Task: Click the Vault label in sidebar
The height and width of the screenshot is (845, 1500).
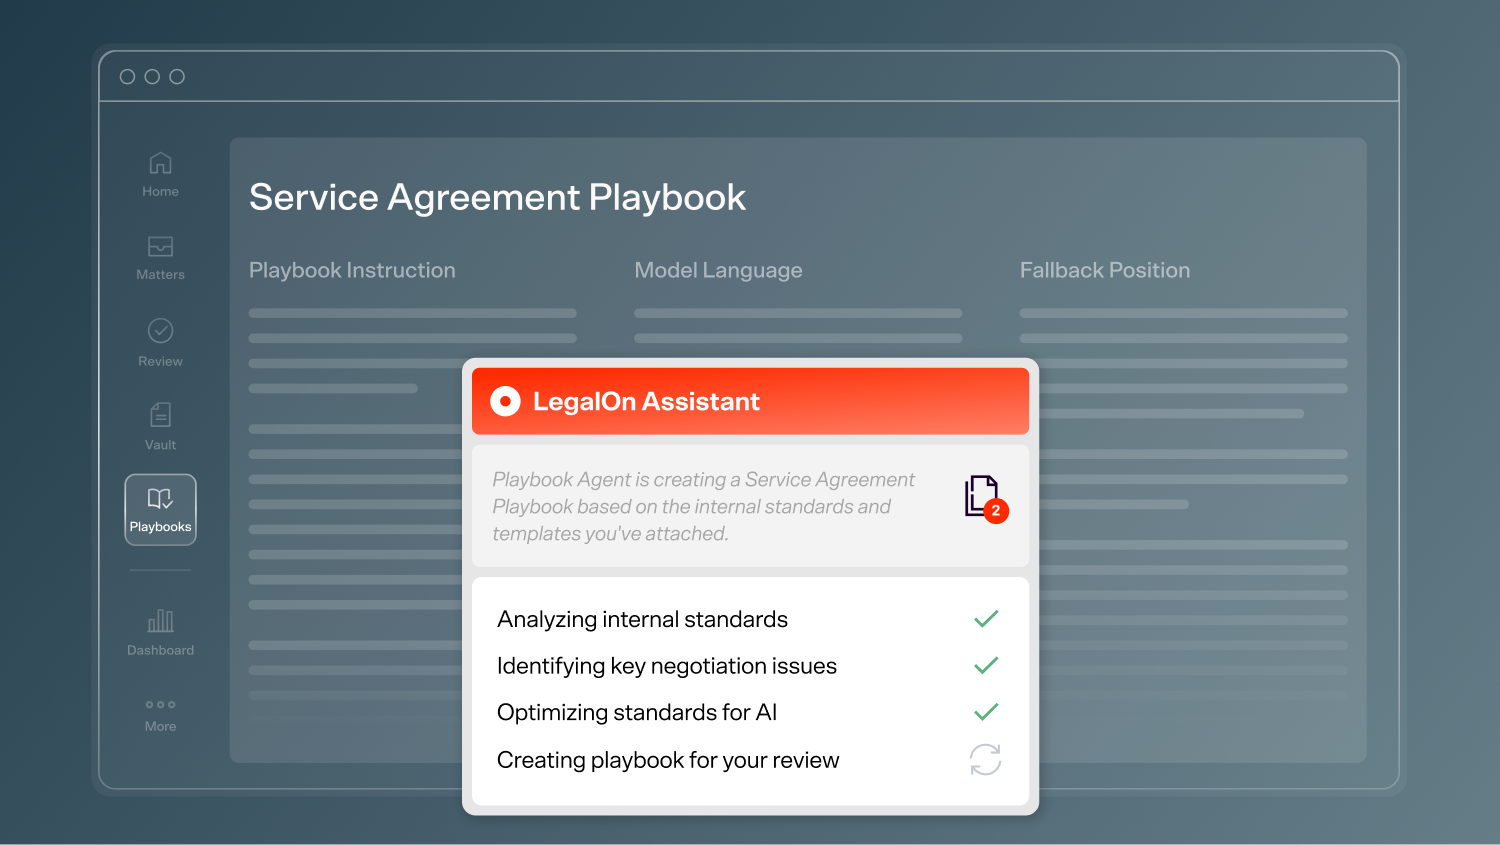Action: (160, 445)
